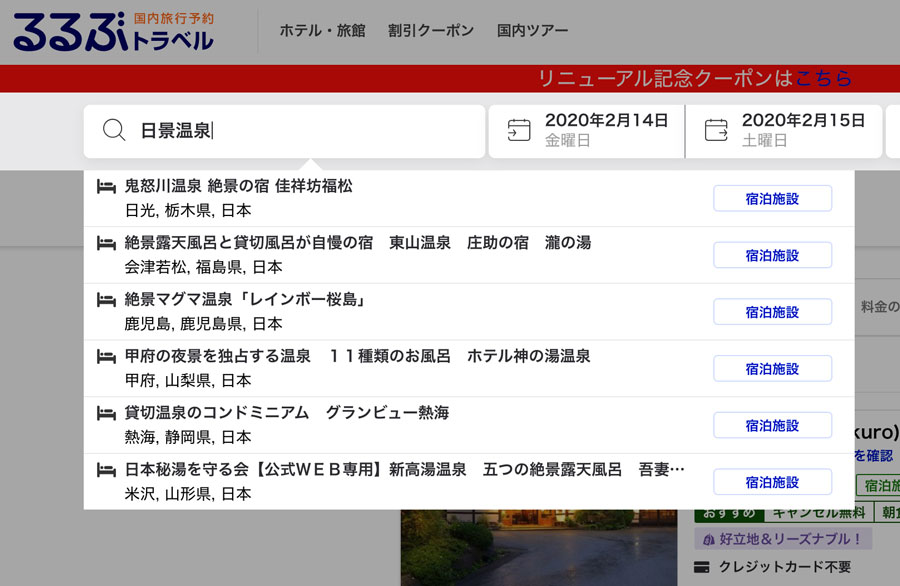Click 宿泊施設 button for グランビュー熱海
The width and height of the screenshot is (900, 586).
coord(773,425)
